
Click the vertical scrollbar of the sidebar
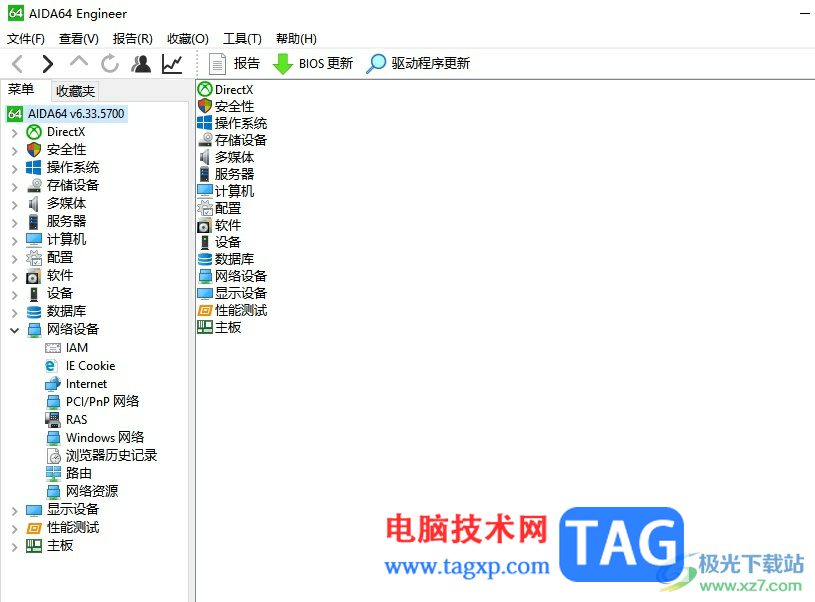[x=188, y=300]
